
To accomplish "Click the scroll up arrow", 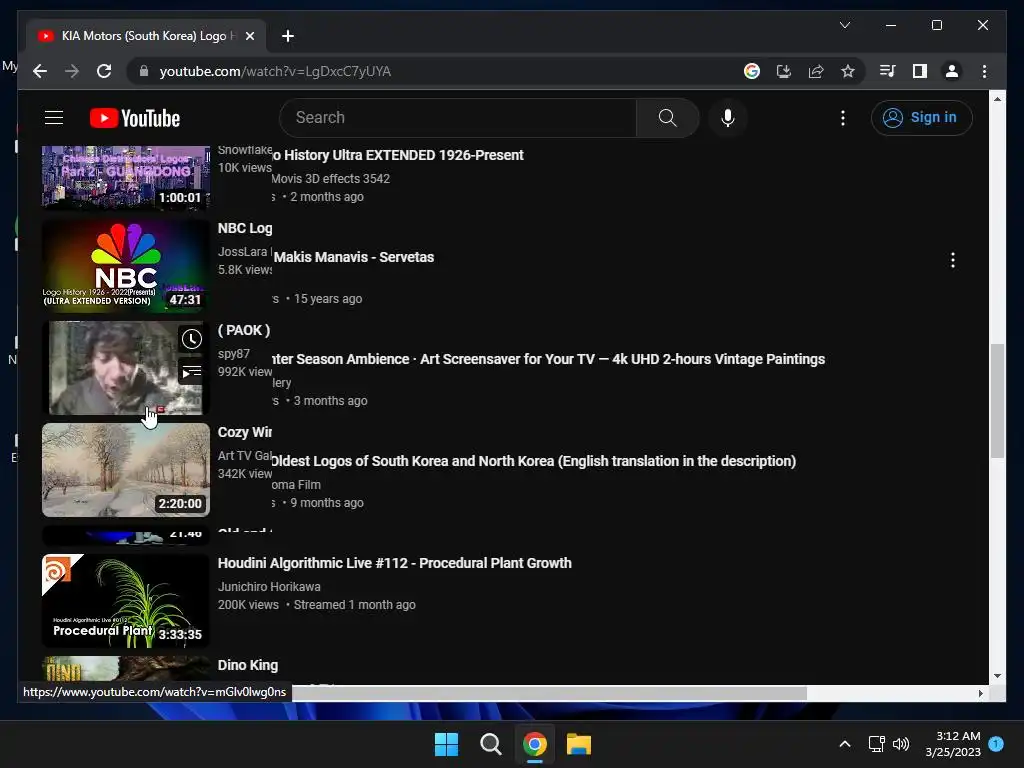I will [x=997, y=99].
